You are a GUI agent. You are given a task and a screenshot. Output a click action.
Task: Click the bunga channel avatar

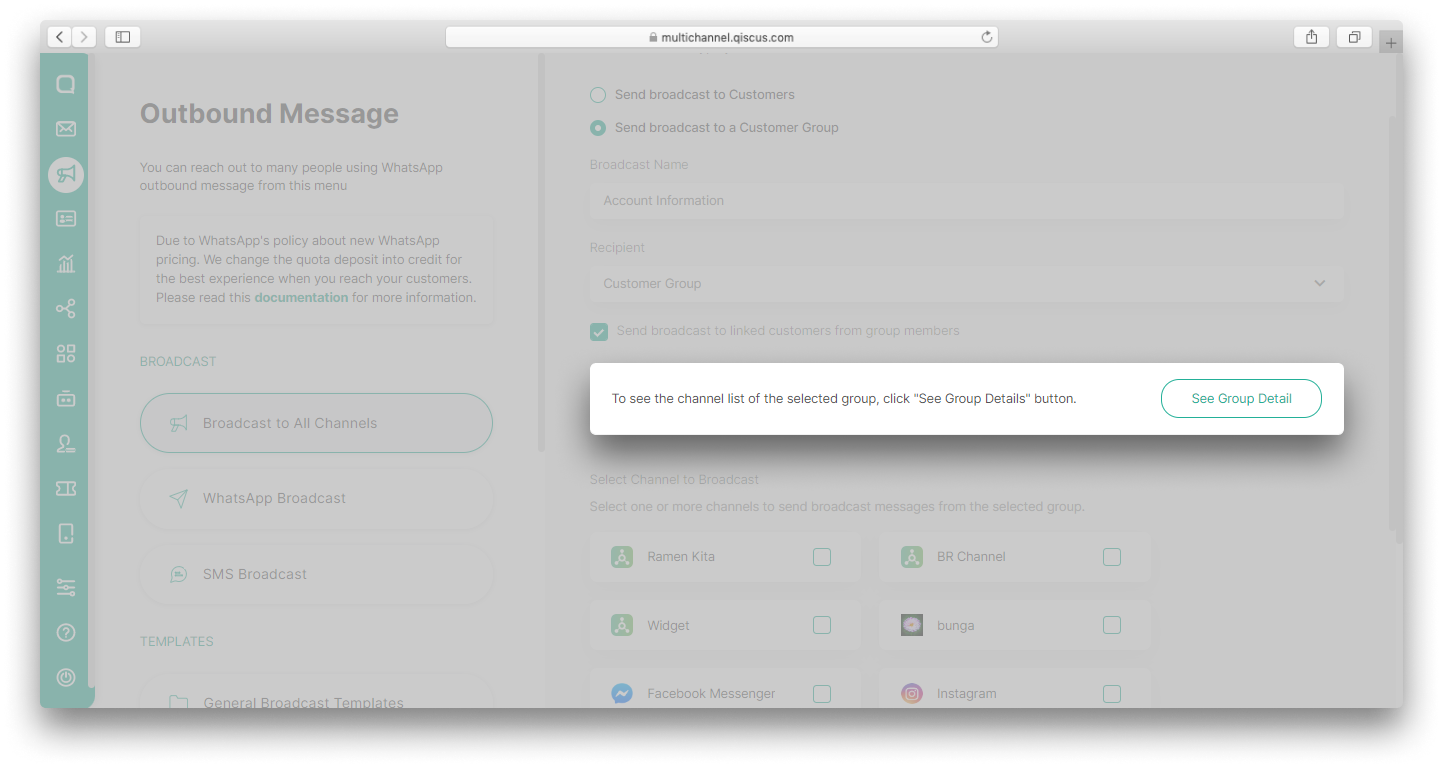(x=911, y=626)
